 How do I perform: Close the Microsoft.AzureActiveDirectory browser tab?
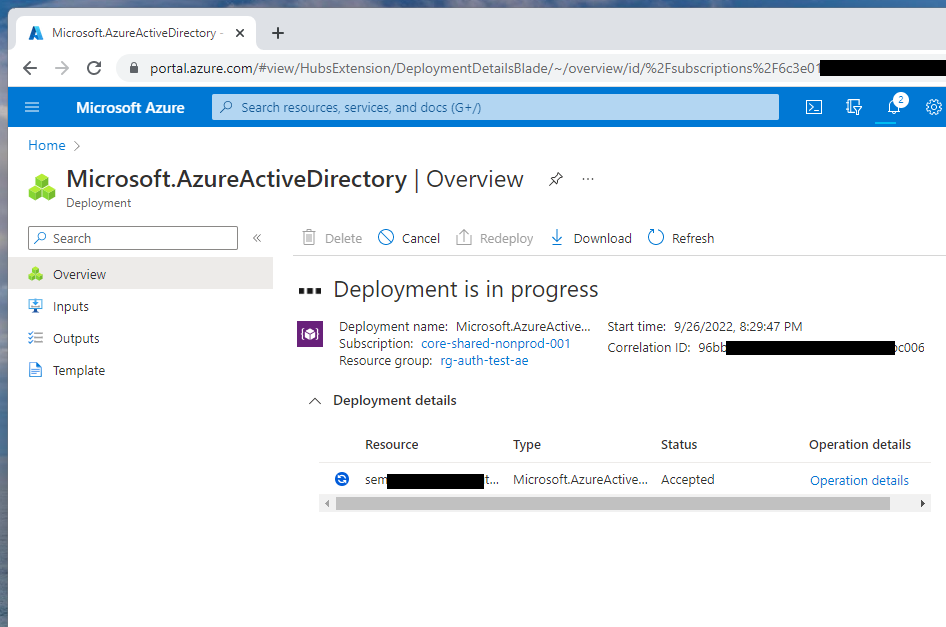coord(240,33)
